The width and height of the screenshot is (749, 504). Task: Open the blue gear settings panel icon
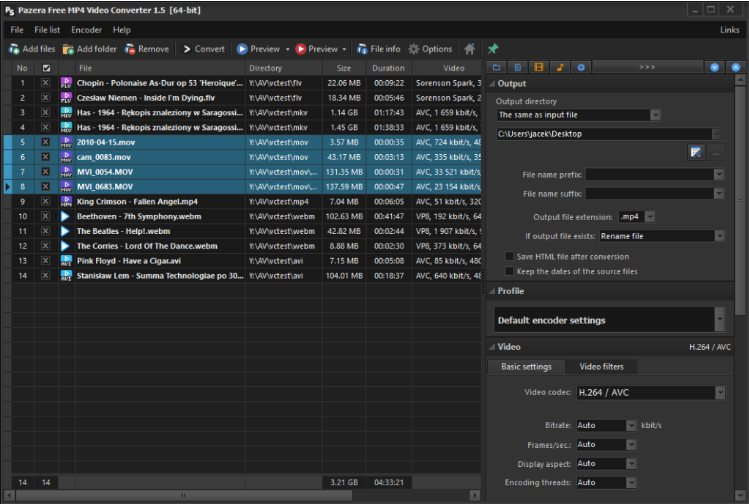coord(581,67)
